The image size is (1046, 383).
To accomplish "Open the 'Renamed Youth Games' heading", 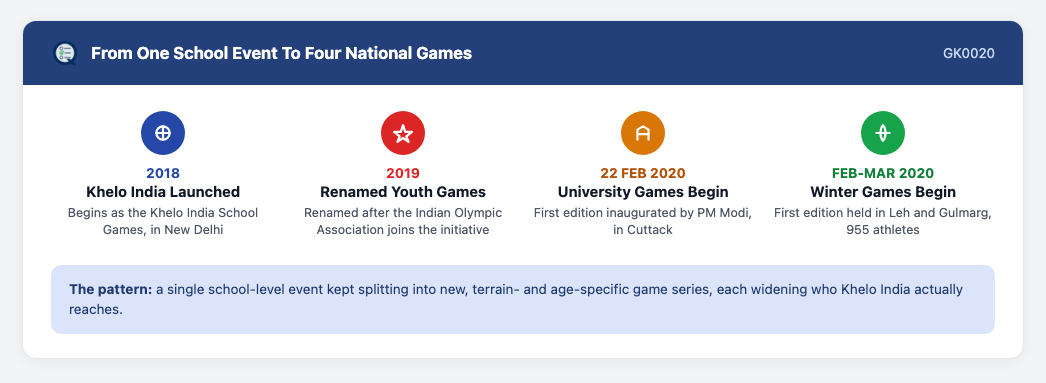I will pos(403,192).
